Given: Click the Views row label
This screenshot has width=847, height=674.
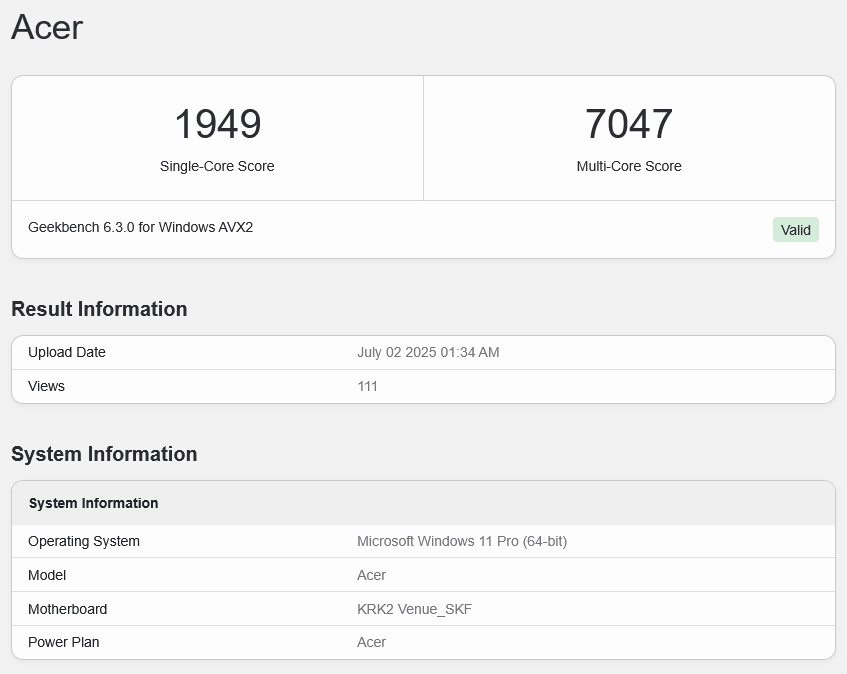Looking at the screenshot, I should click(x=46, y=386).
